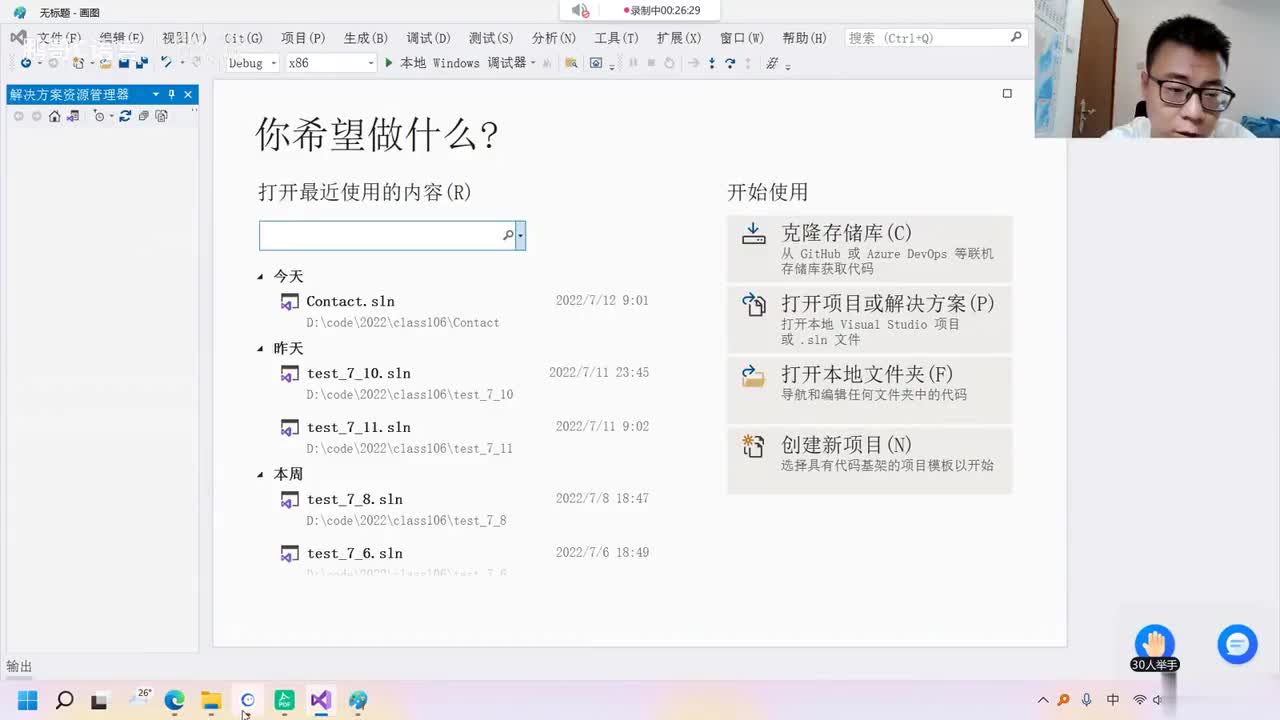1280x720 pixels.
Task: Click 创建新项目(N) button
Action: pos(869,461)
